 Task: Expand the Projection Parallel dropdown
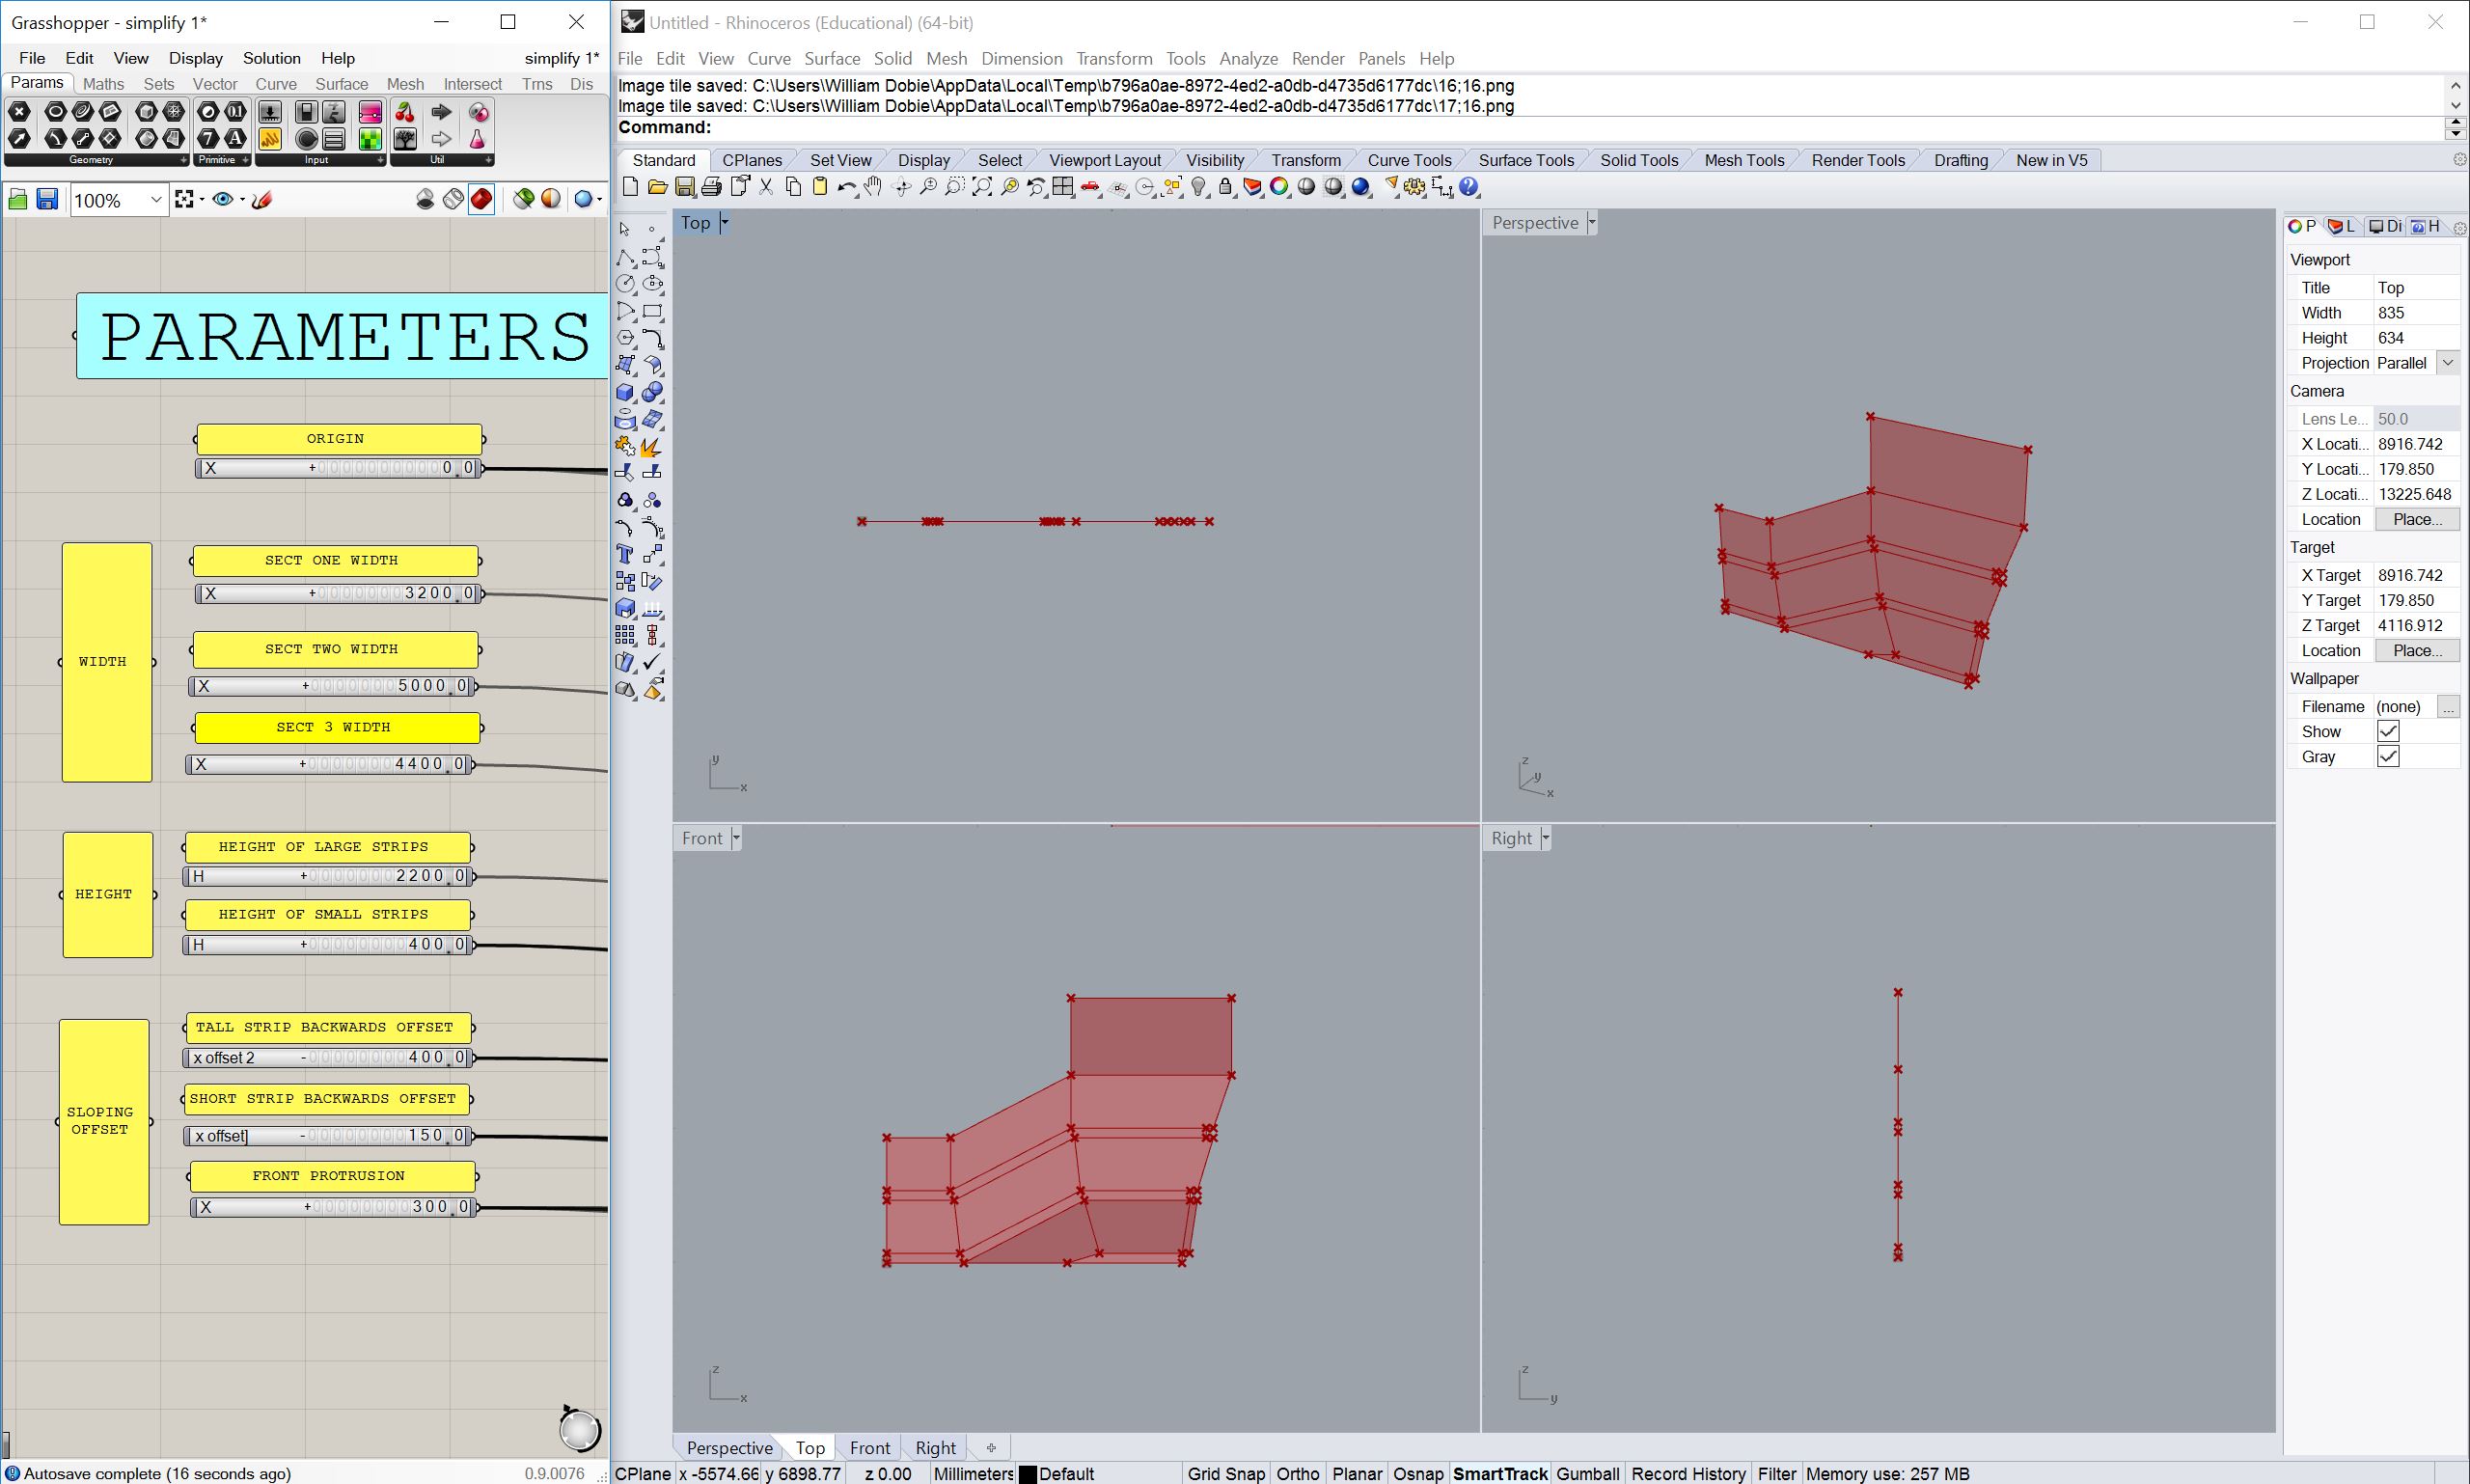coord(2447,363)
